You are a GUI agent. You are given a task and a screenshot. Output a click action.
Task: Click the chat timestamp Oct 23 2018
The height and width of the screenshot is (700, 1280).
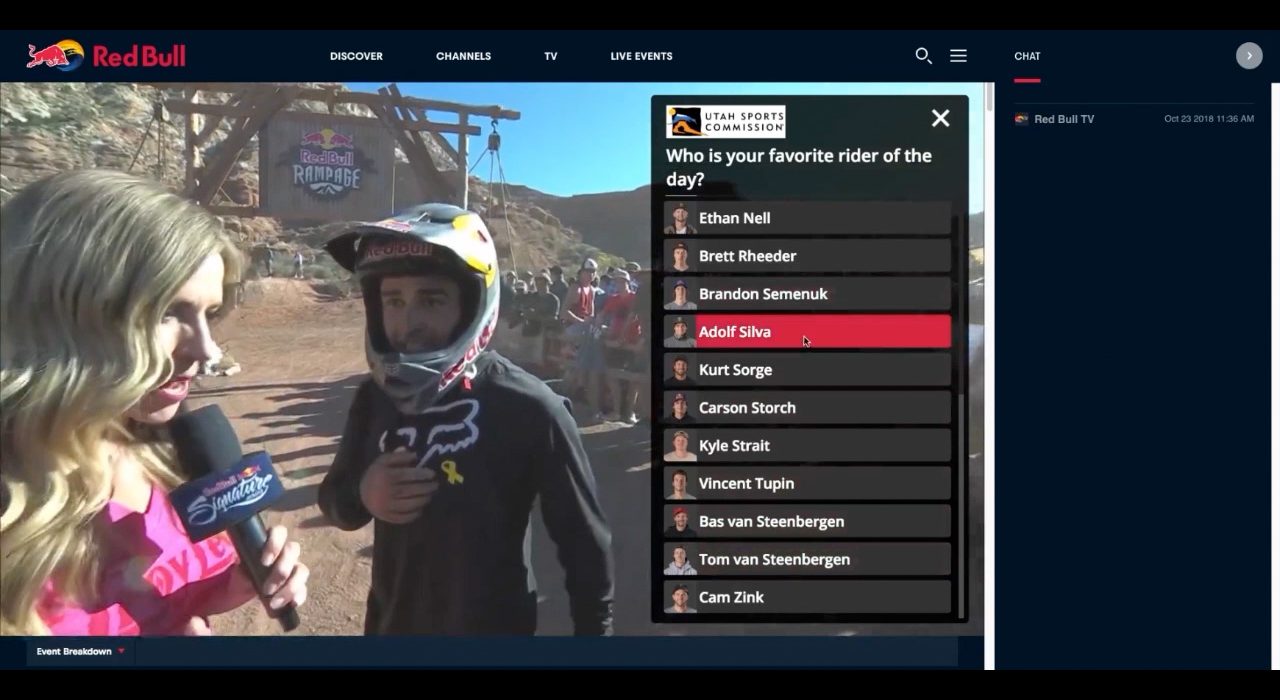tap(1209, 119)
